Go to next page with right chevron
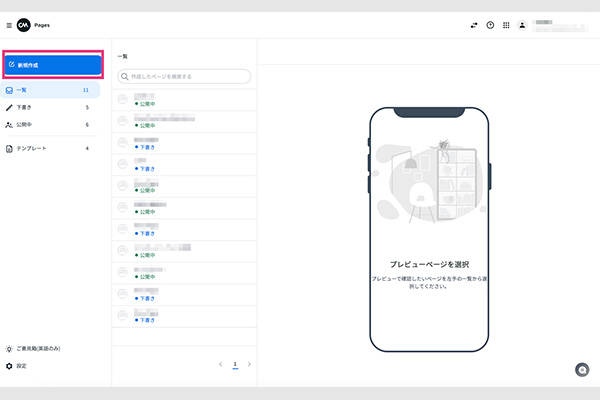The height and width of the screenshot is (400, 600). tap(249, 364)
